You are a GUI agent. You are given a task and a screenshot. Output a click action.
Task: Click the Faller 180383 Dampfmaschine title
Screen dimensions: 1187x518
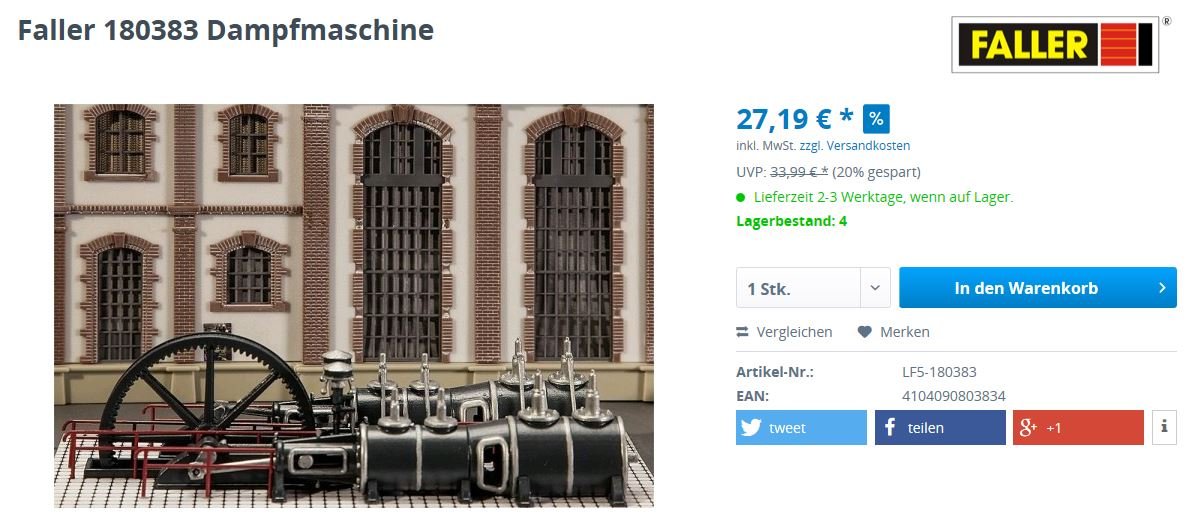click(226, 30)
